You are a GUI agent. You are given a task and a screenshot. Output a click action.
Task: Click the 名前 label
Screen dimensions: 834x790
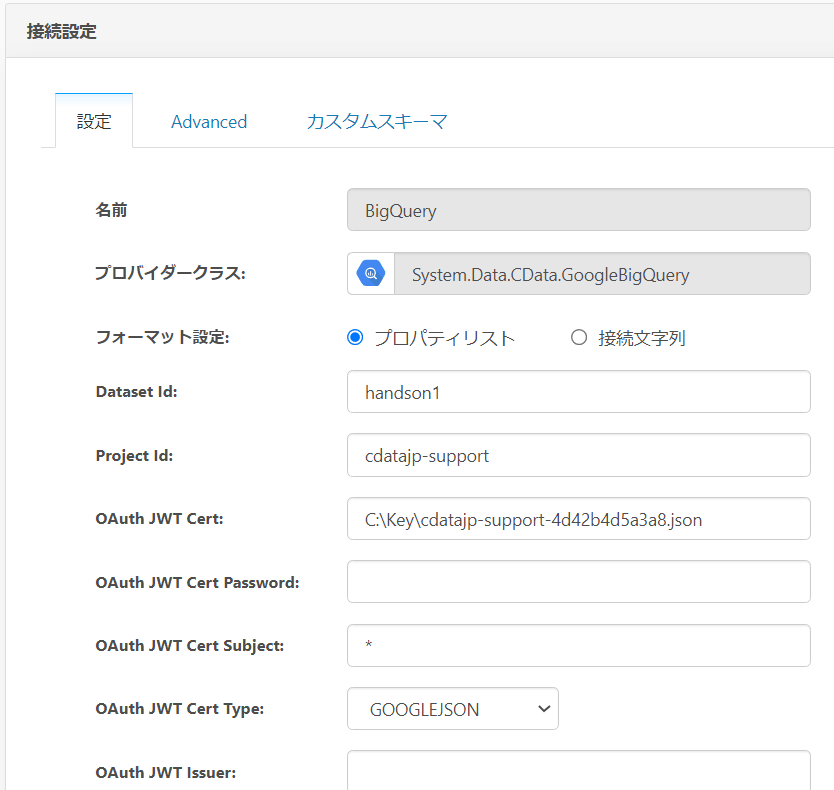[x=111, y=210]
